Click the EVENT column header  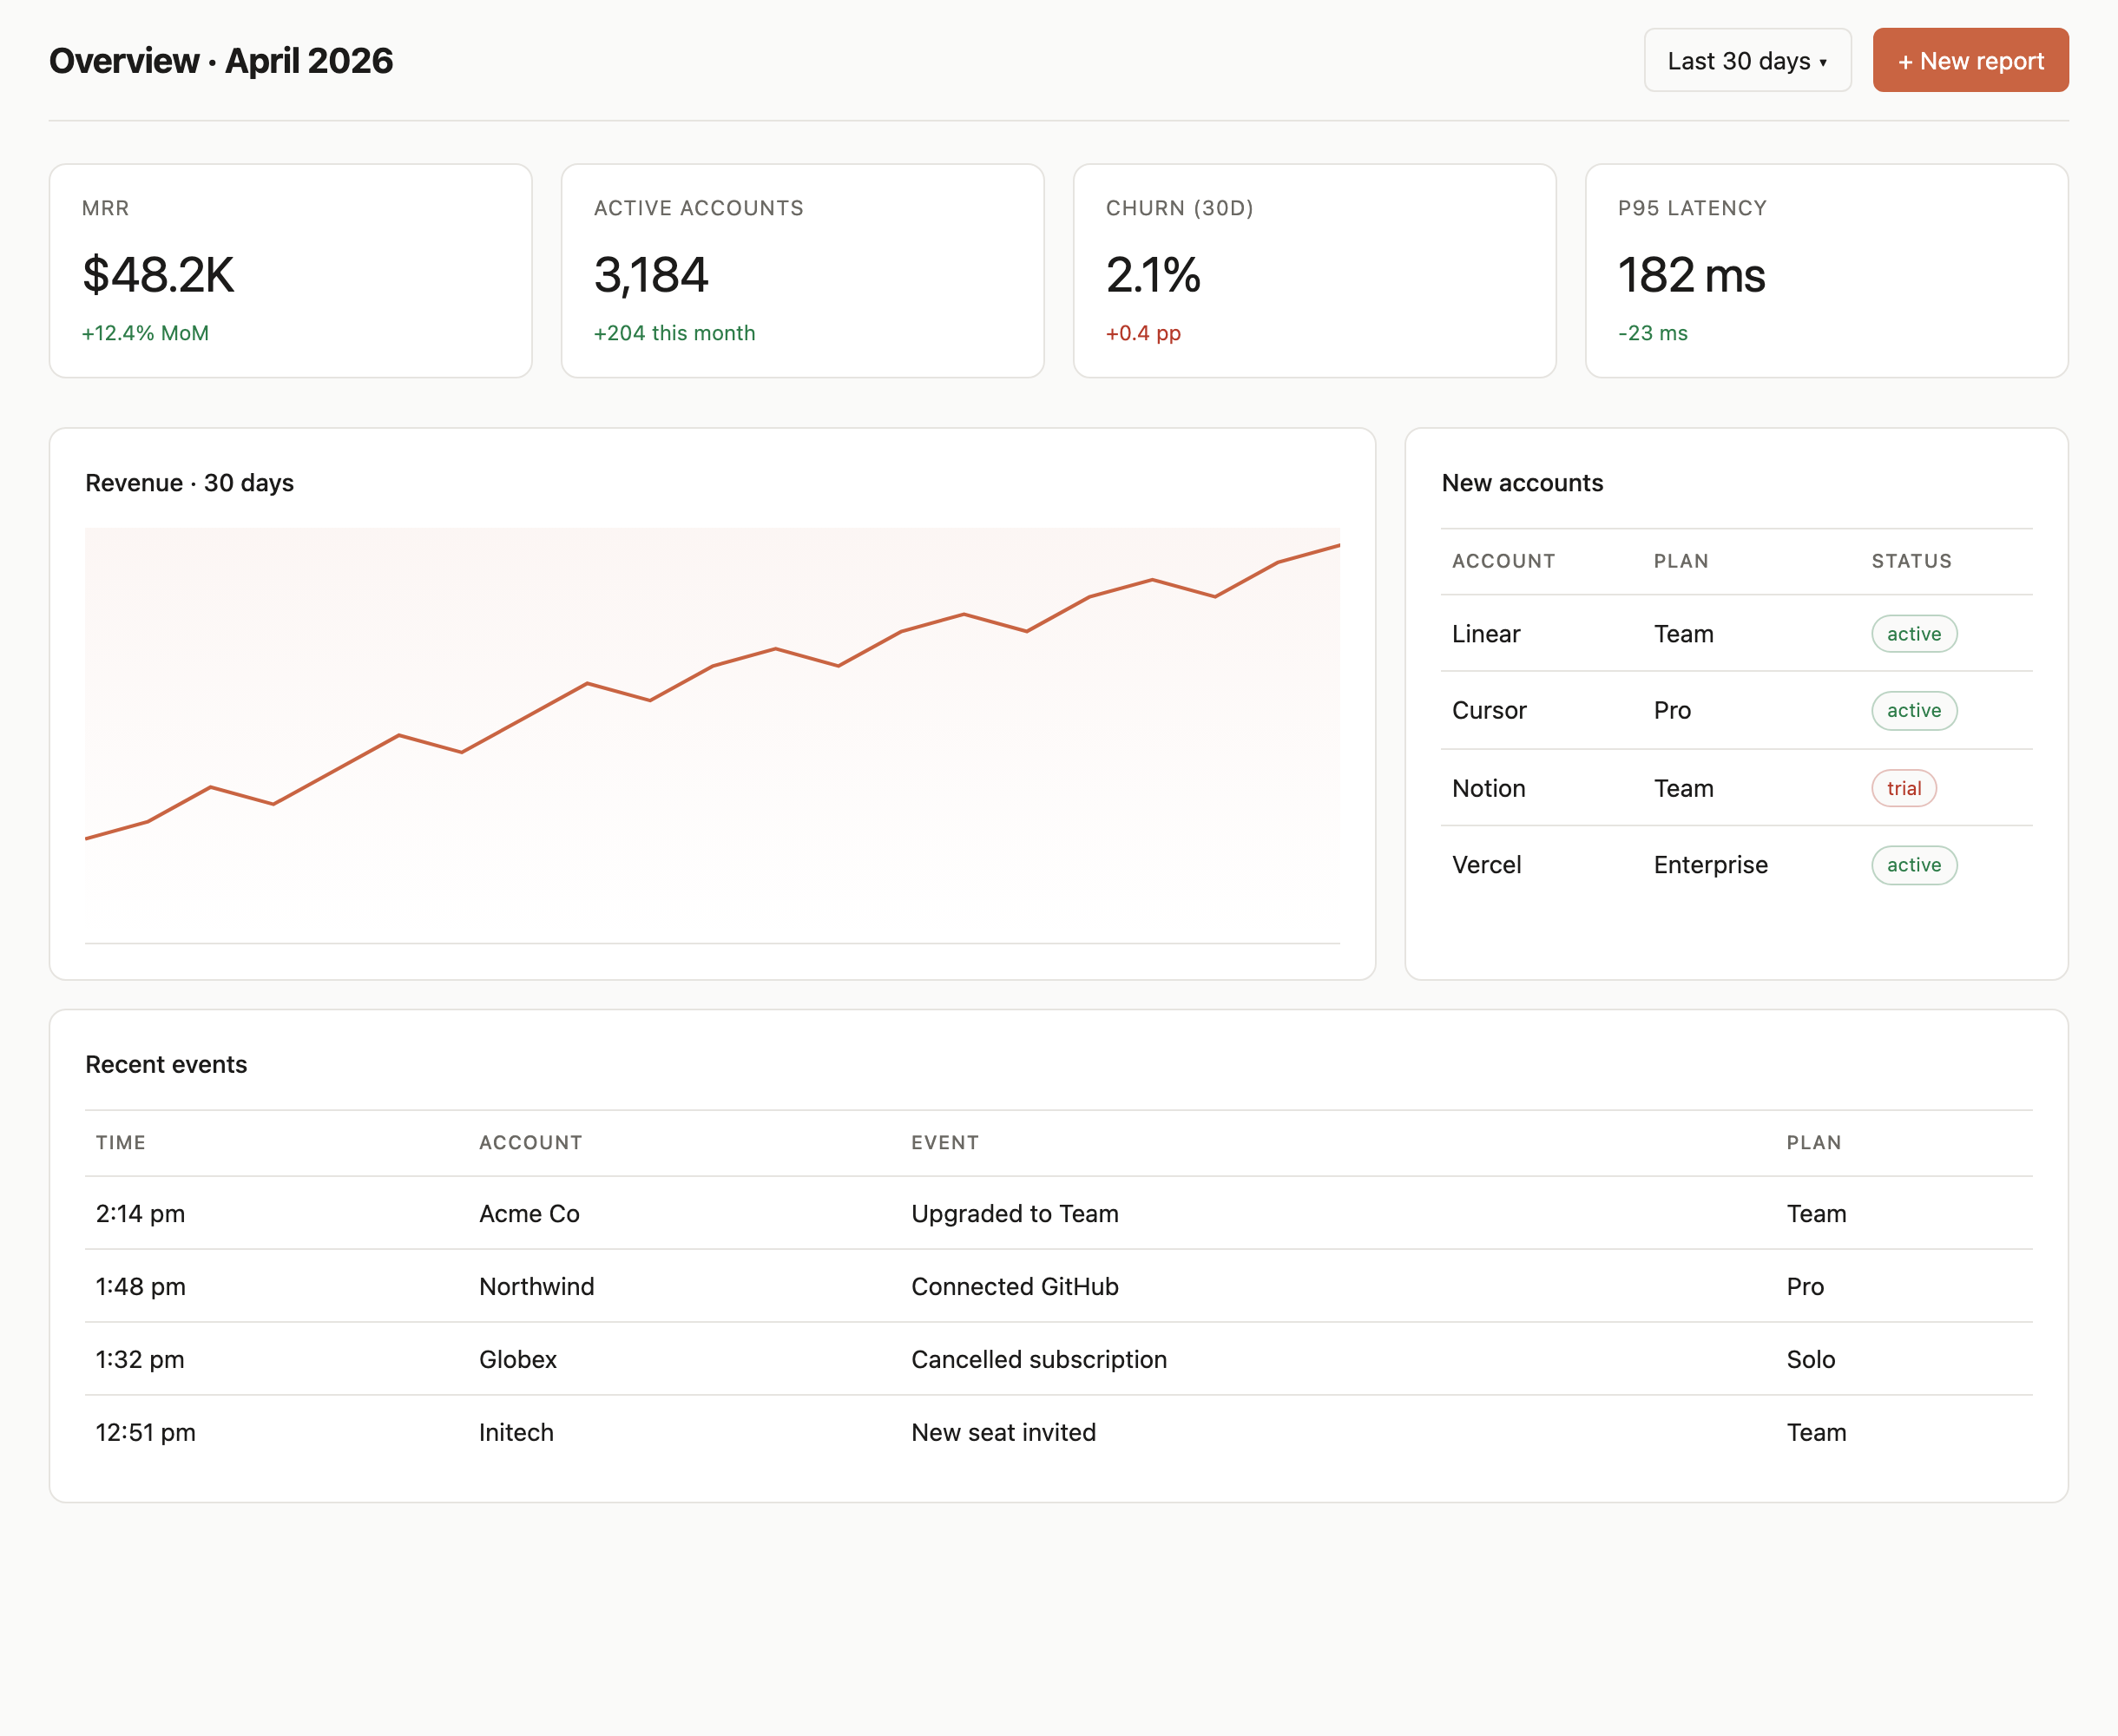(945, 1143)
